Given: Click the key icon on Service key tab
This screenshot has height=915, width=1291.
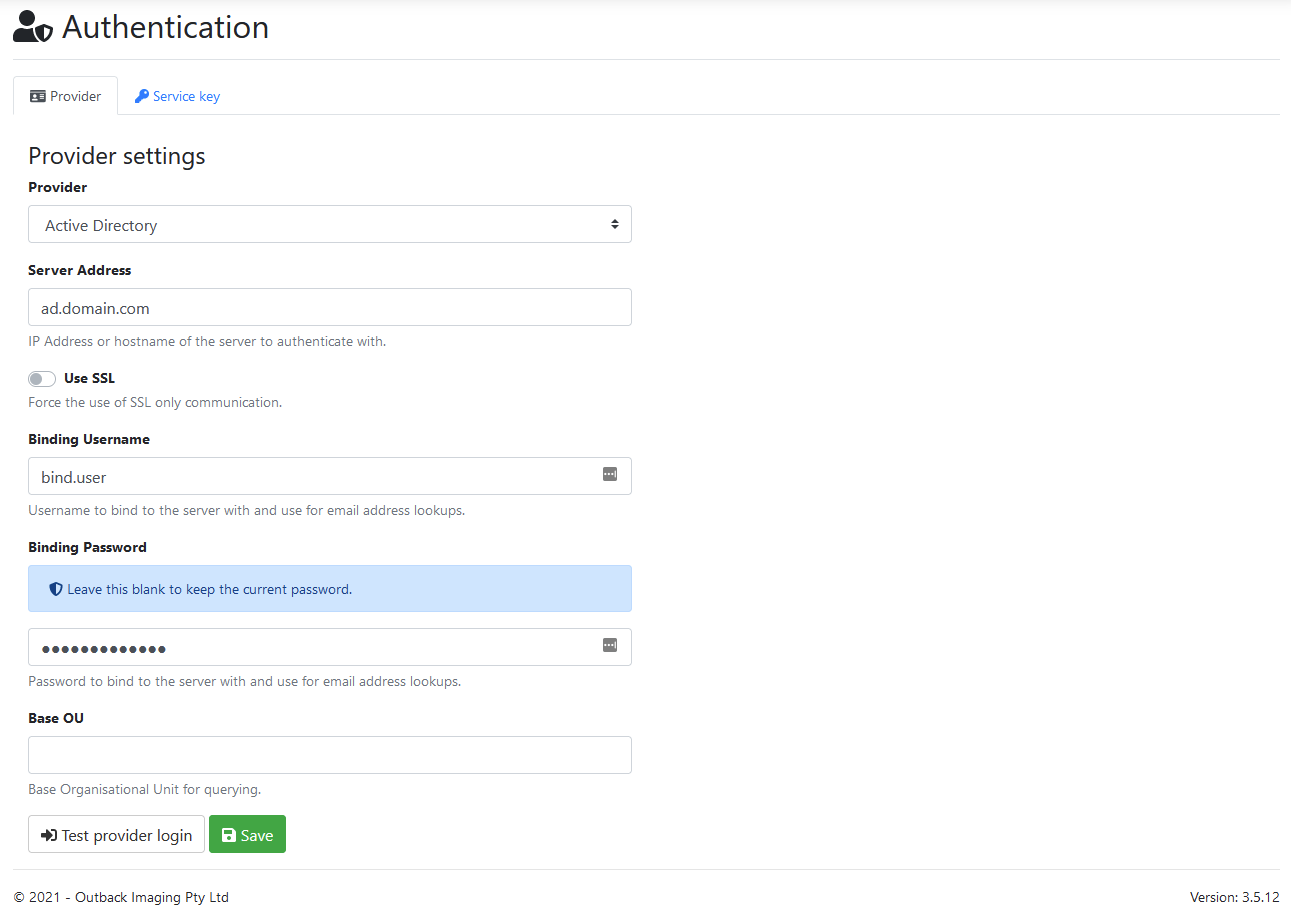Looking at the screenshot, I should 142,97.
